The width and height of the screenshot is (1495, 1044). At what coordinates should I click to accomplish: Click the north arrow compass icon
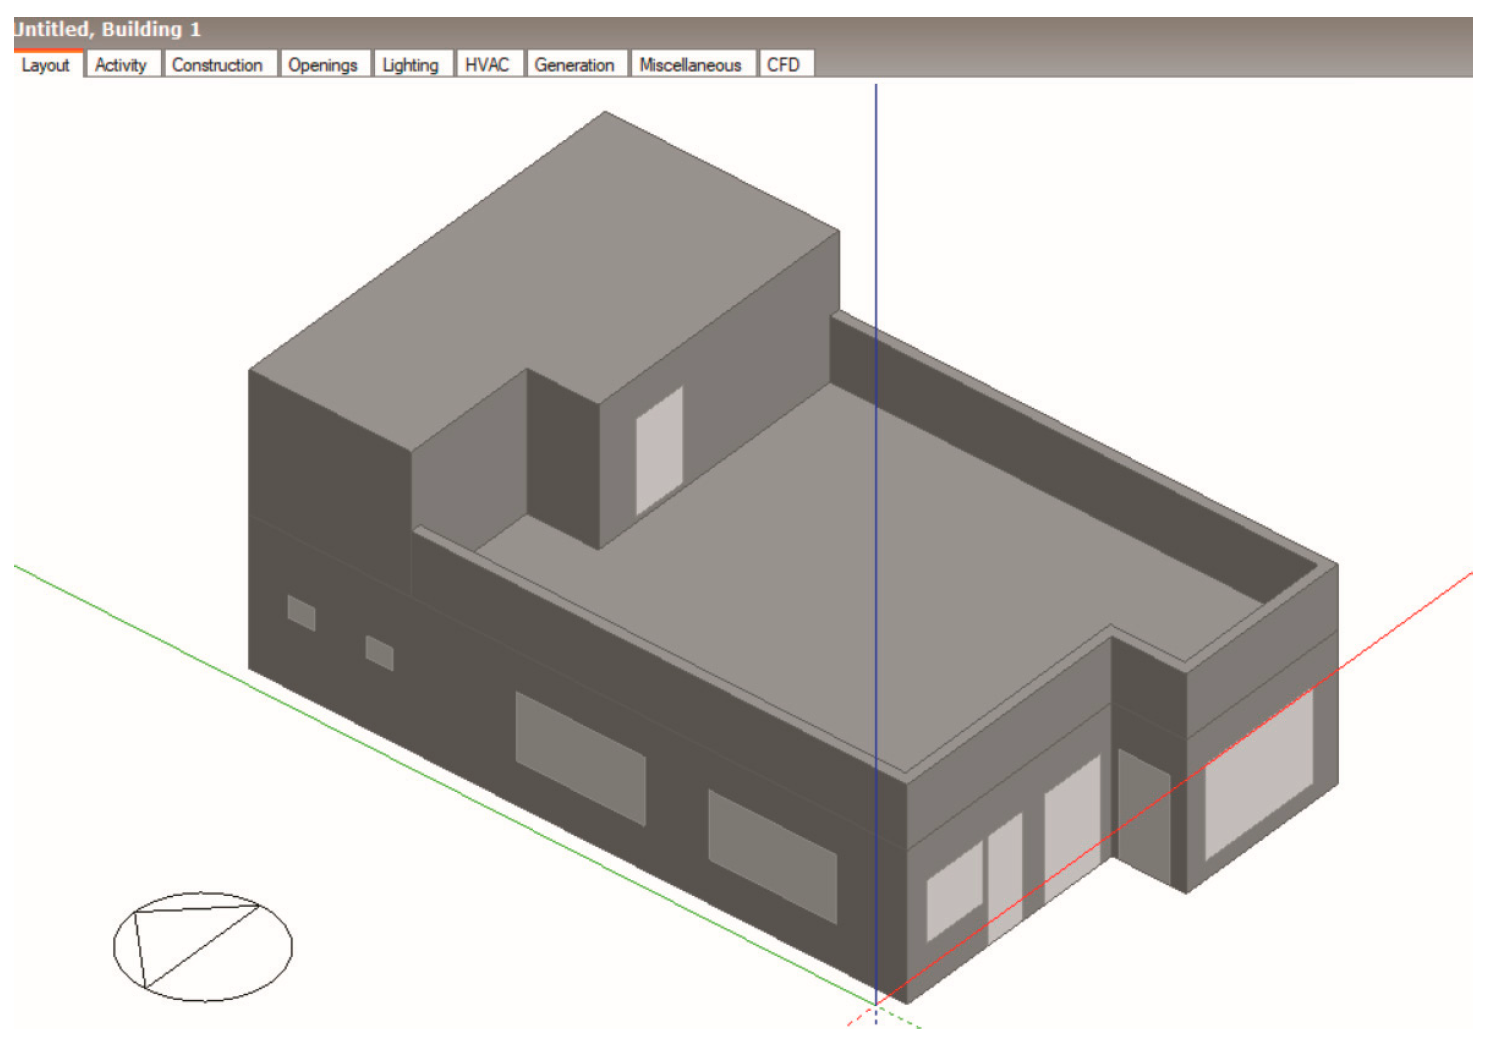point(203,946)
